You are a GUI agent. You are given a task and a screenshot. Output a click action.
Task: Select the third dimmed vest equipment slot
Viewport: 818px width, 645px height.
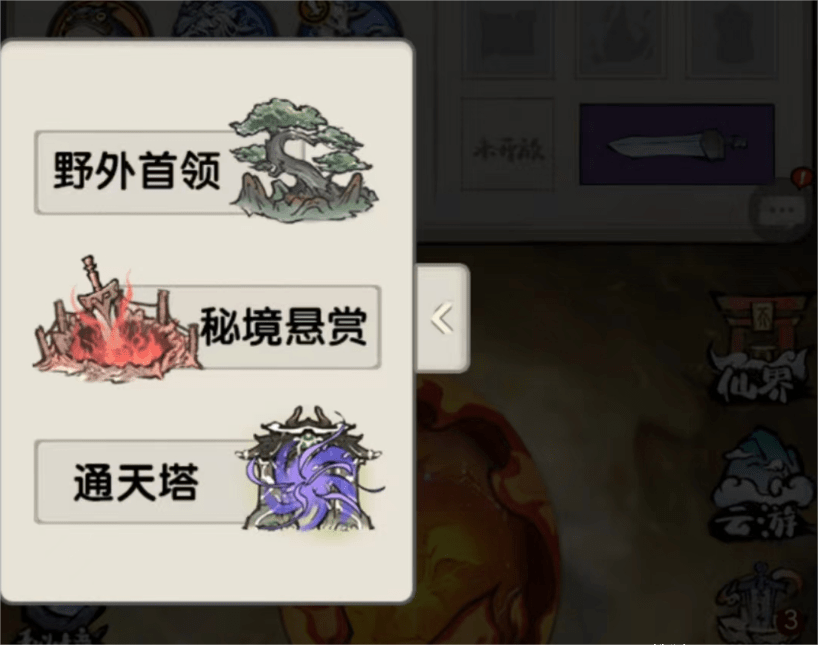(731, 39)
